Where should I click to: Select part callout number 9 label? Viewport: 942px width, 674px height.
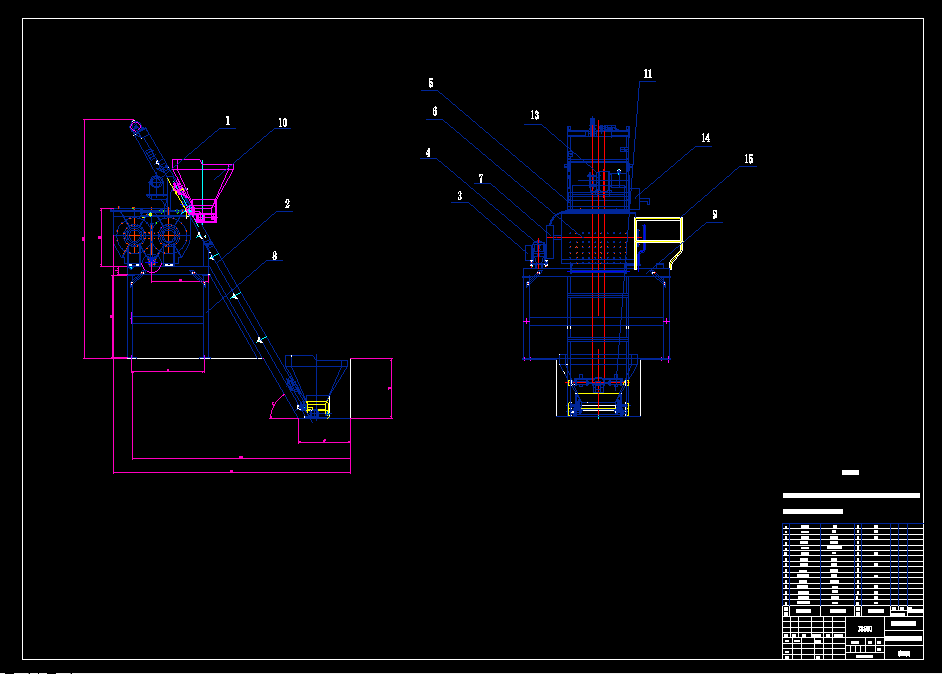point(714,214)
